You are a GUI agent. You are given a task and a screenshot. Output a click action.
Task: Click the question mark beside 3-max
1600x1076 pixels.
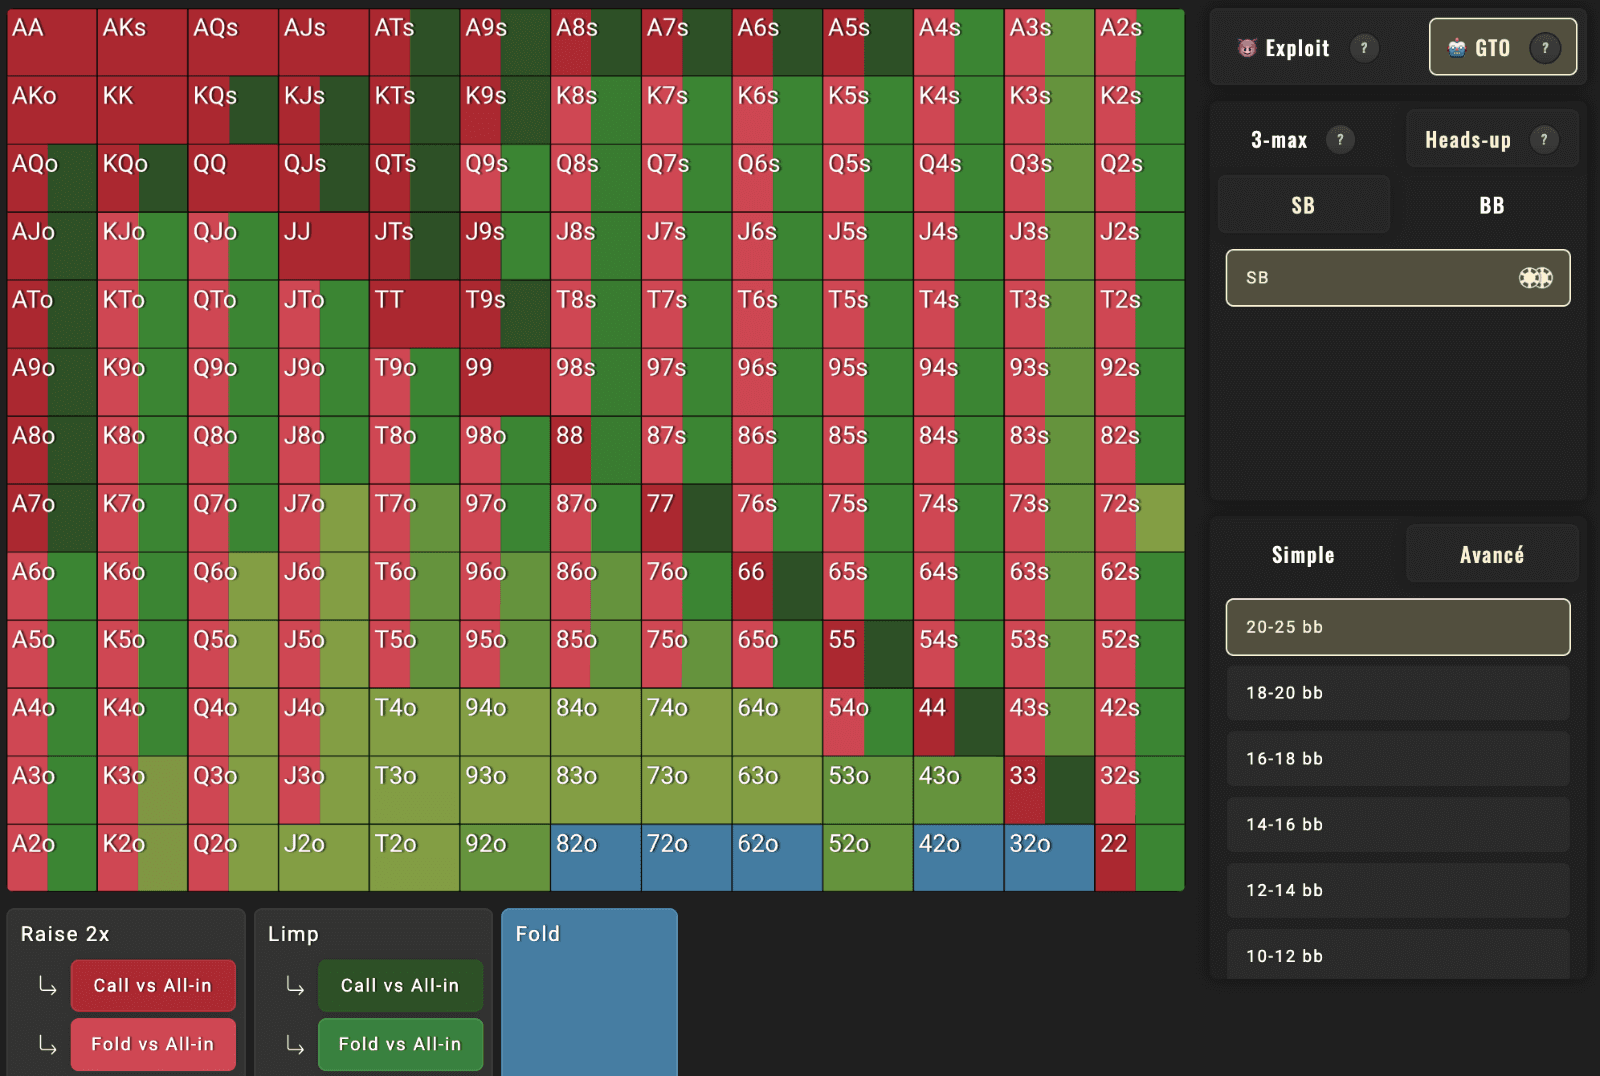click(x=1342, y=139)
